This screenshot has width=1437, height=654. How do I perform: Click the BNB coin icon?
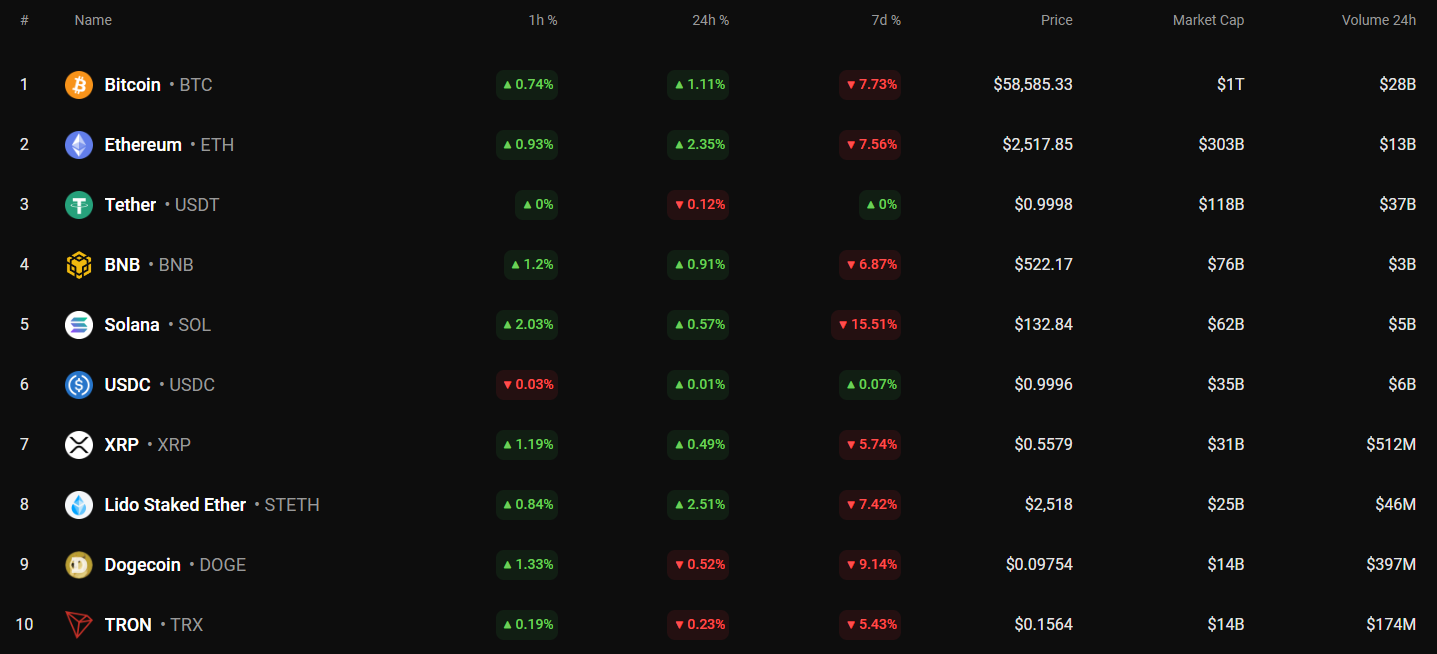coord(79,265)
